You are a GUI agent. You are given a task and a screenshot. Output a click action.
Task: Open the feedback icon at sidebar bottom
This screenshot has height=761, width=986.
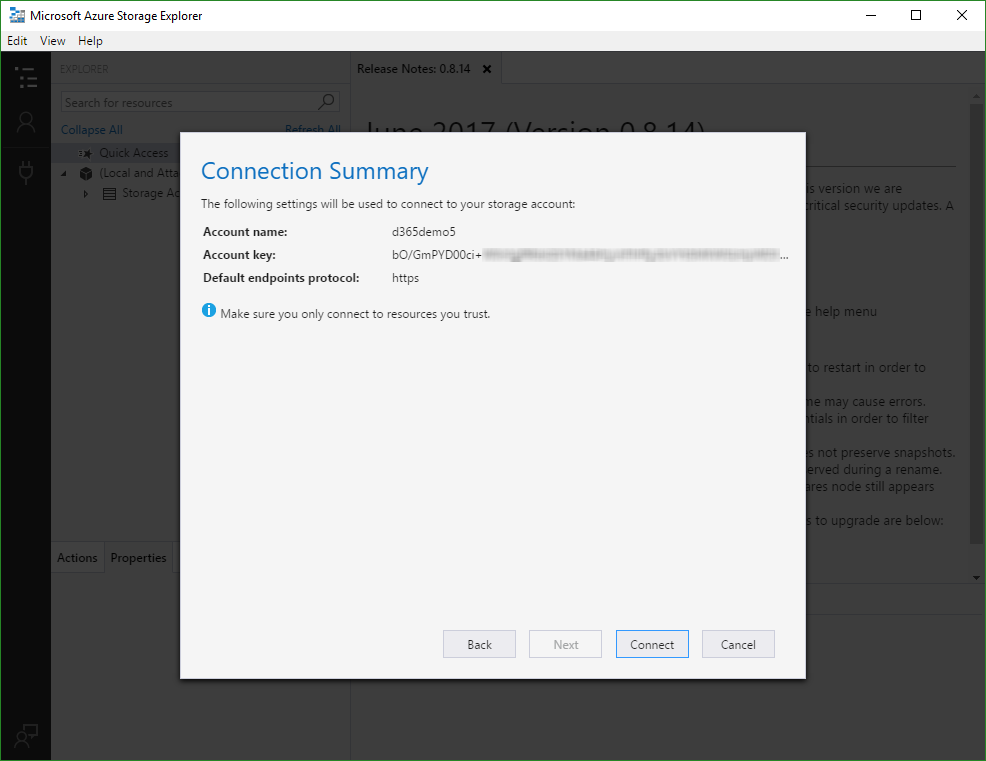[26, 735]
